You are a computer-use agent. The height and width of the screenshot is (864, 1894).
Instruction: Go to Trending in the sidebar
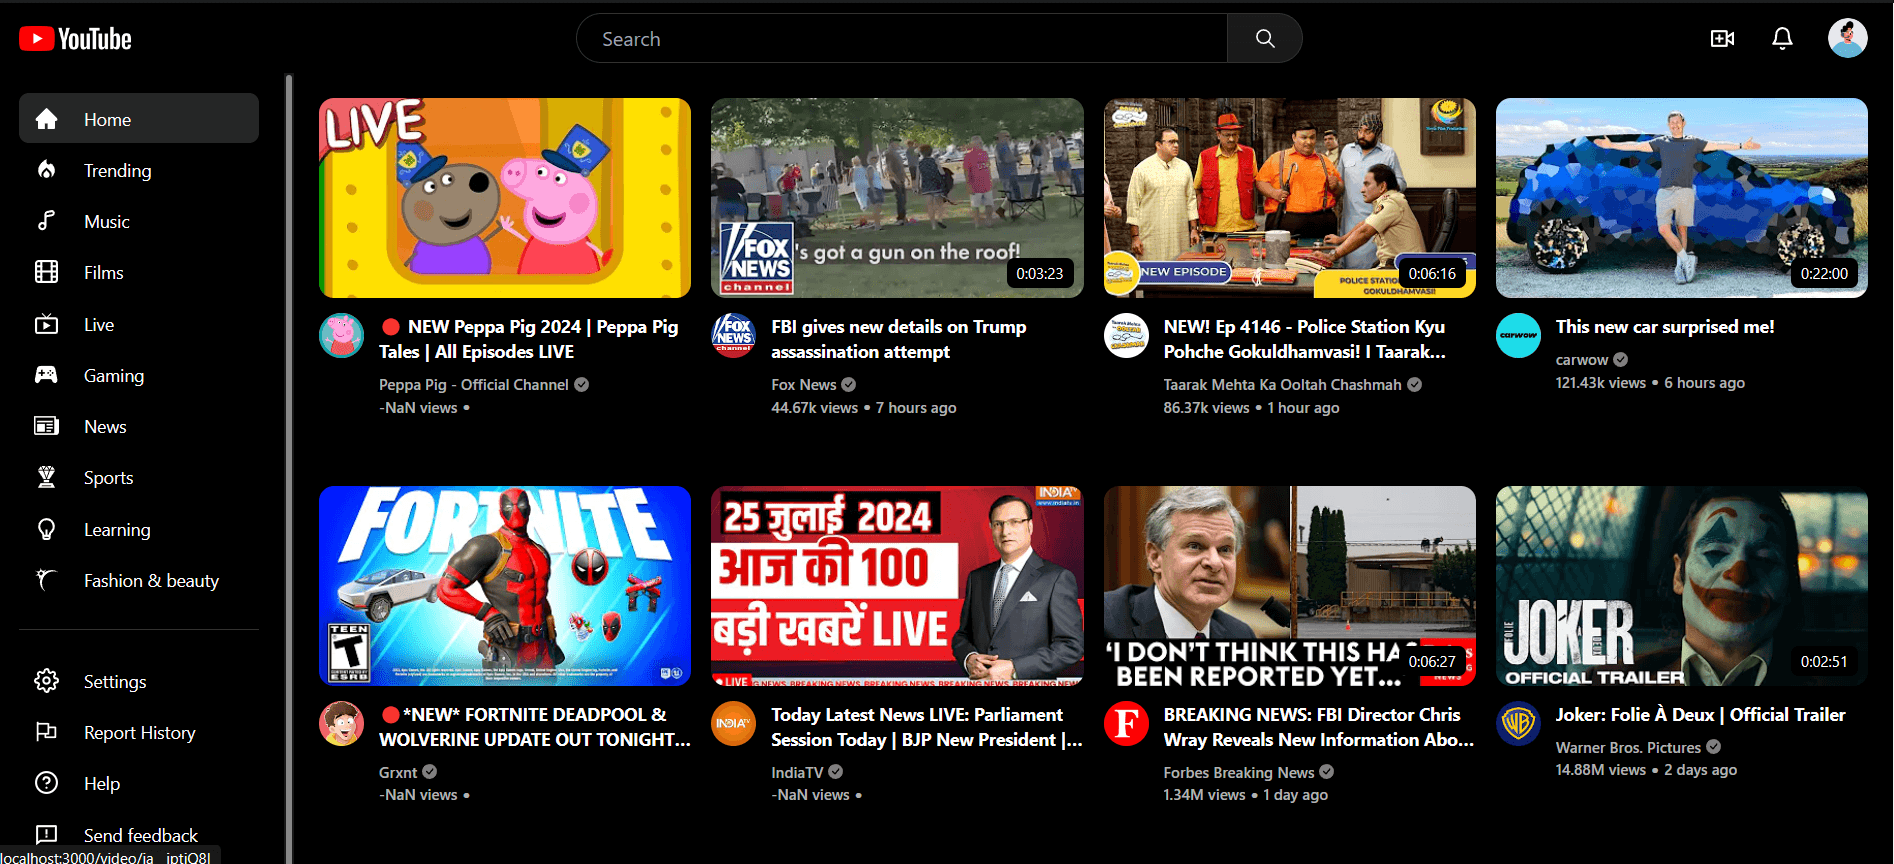click(x=139, y=170)
